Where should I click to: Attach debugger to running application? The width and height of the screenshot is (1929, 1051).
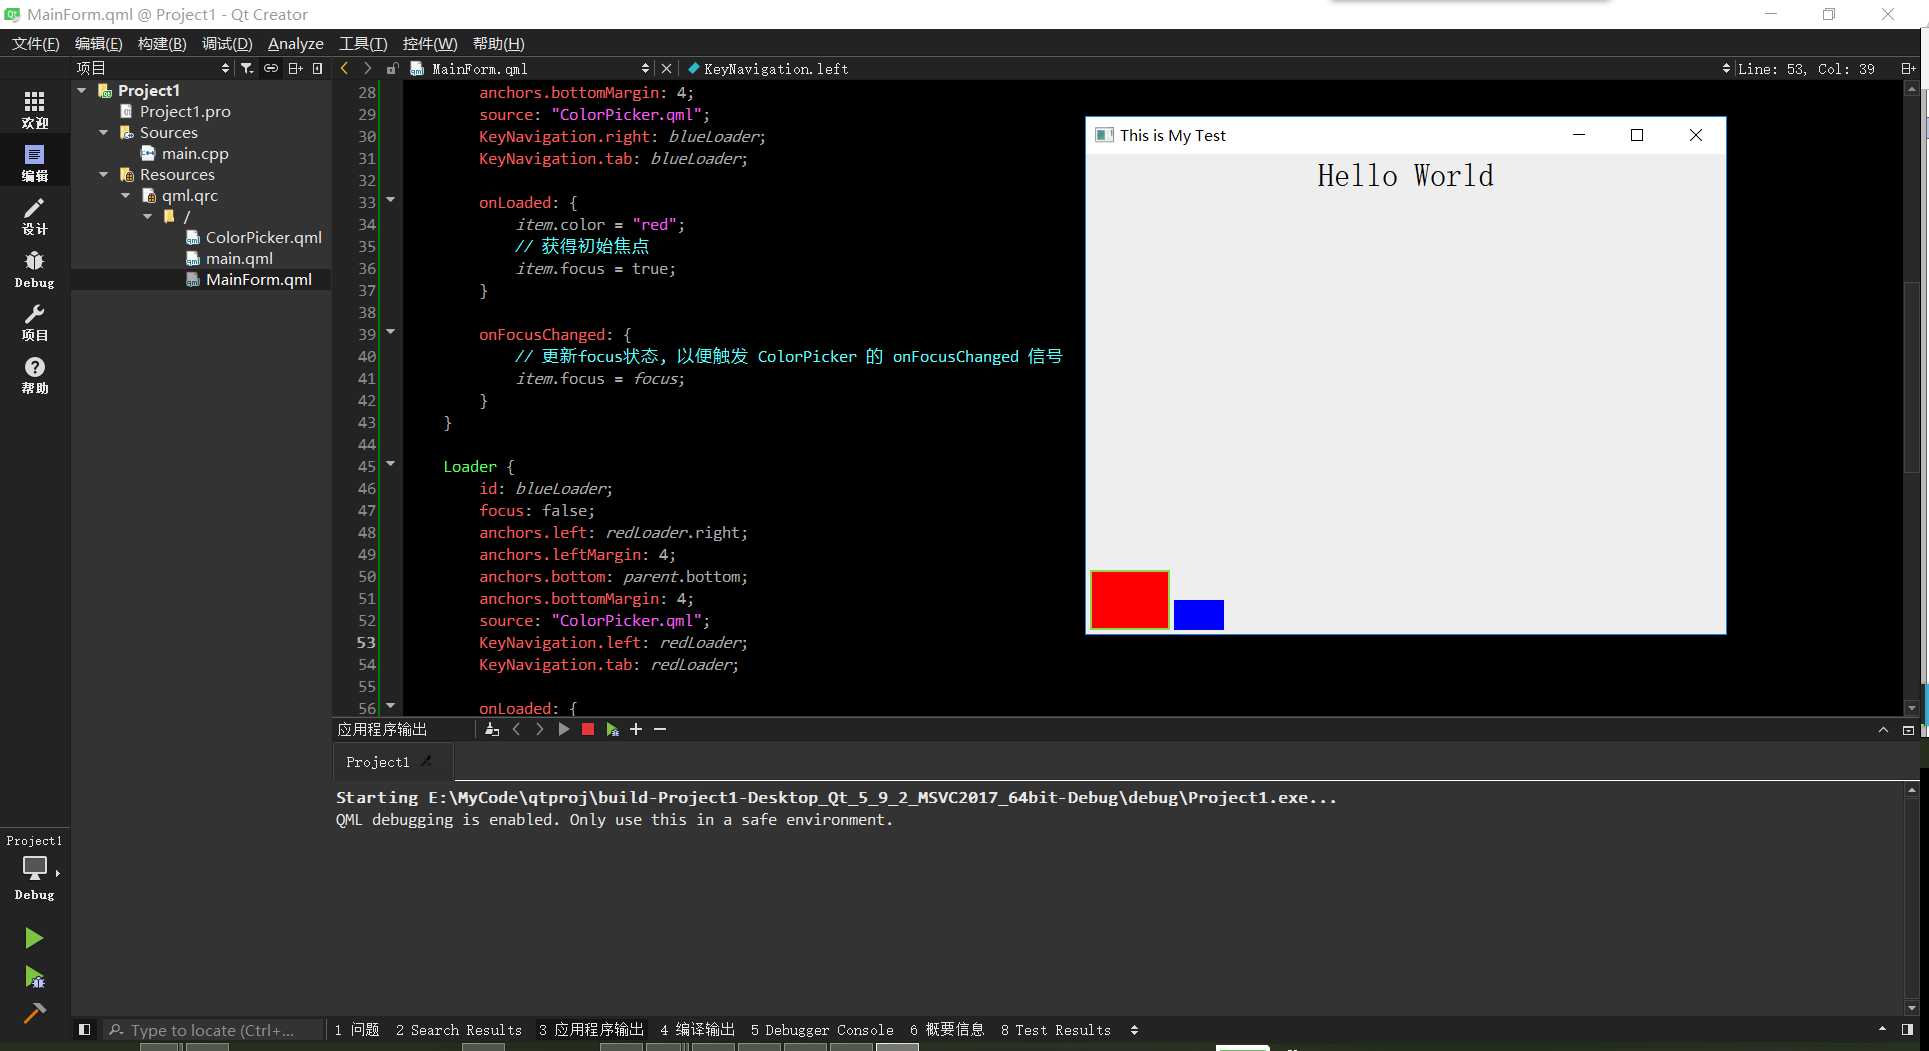[x=612, y=729]
